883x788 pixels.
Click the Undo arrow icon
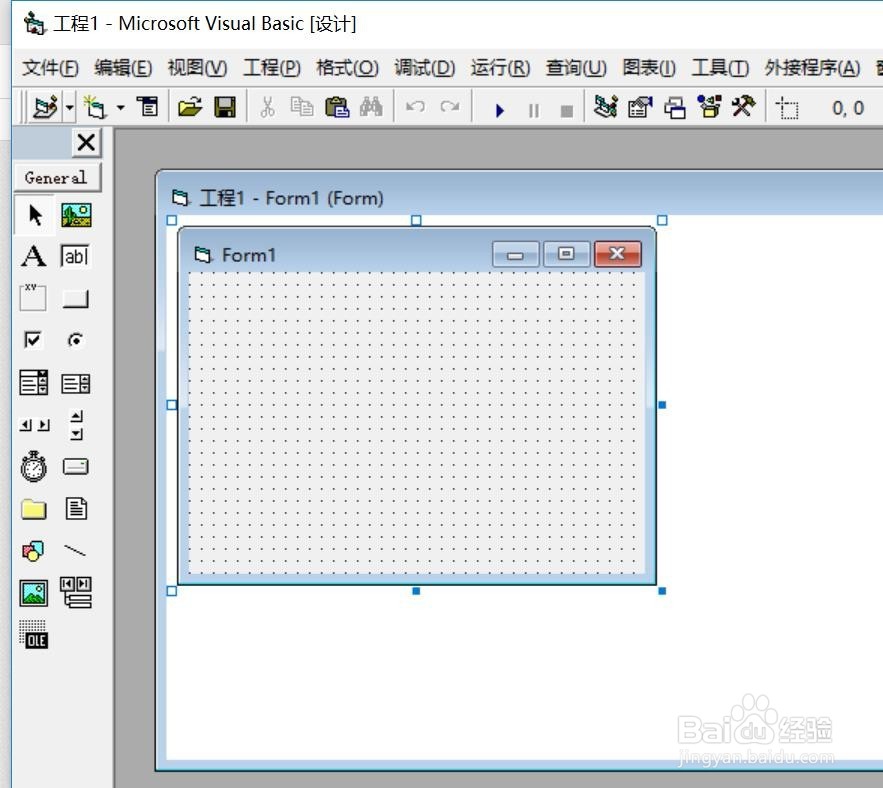tap(415, 106)
